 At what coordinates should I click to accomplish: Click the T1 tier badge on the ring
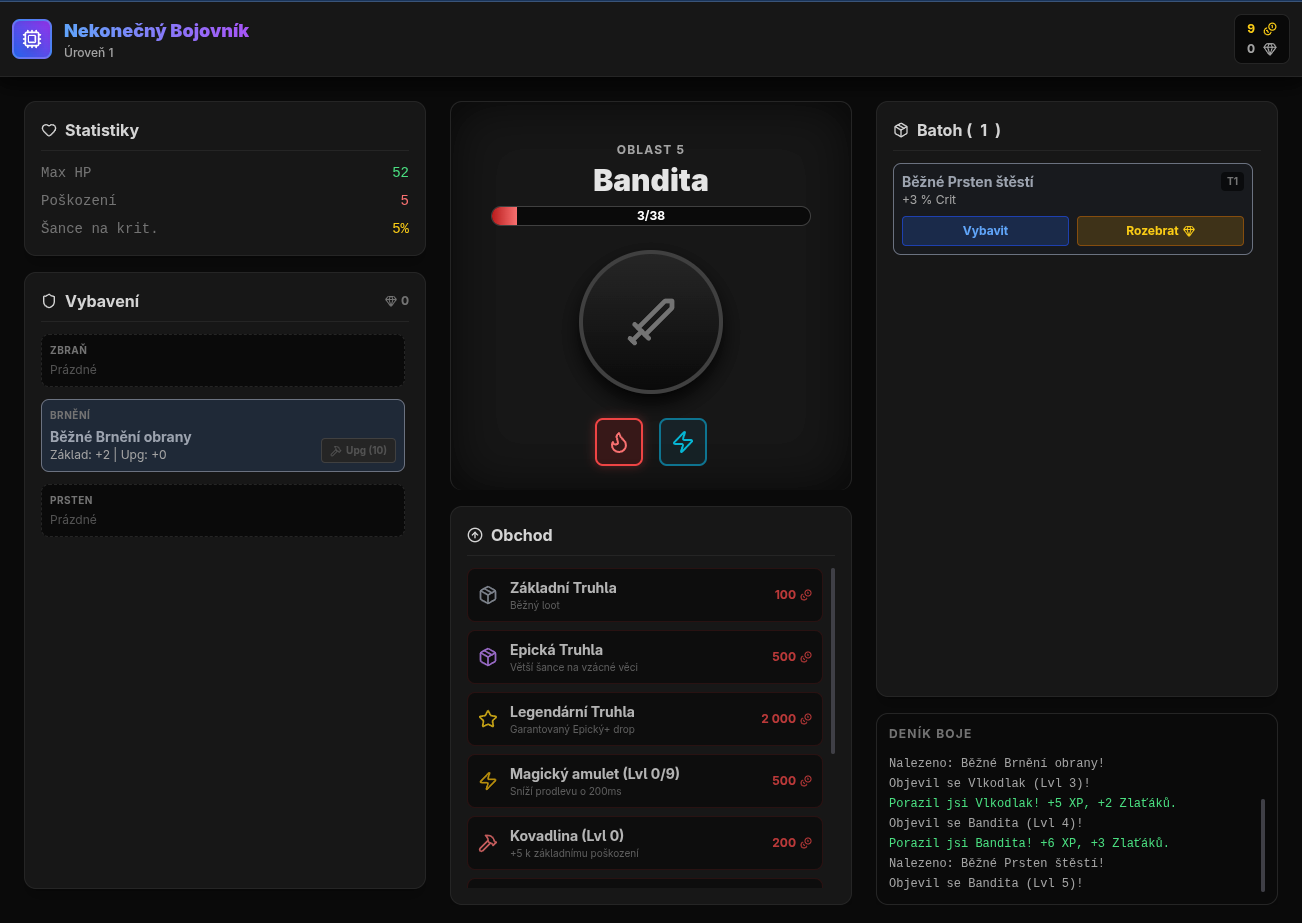(1232, 182)
